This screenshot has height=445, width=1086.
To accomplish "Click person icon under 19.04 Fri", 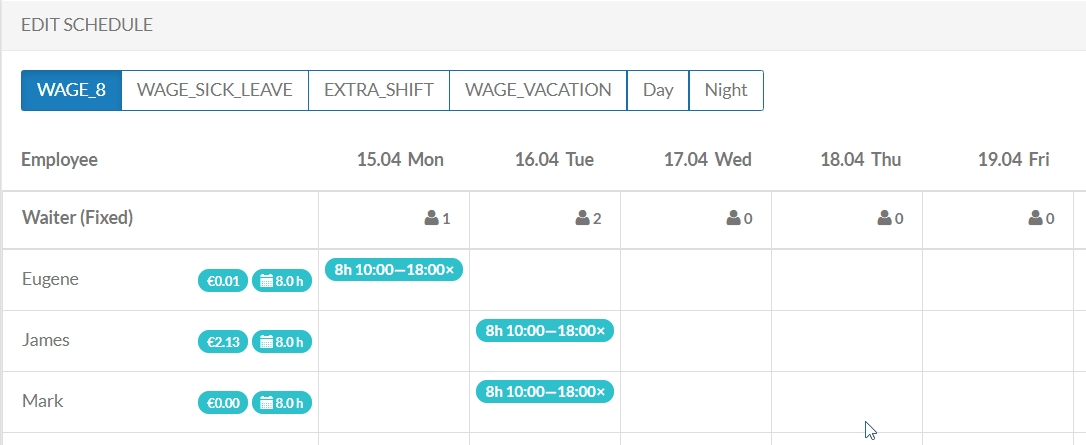I will (1035, 218).
